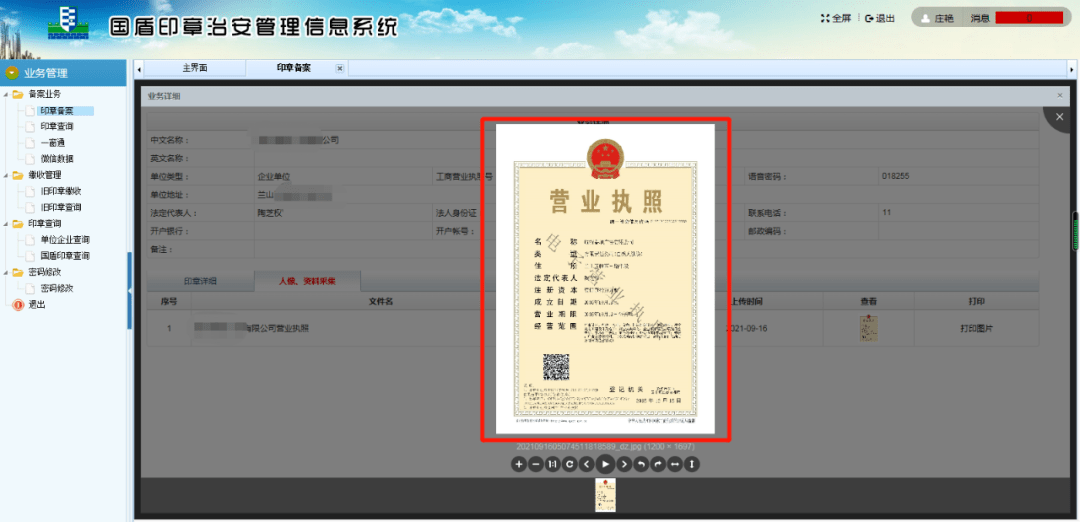Click the 文件名 column header

(381, 302)
